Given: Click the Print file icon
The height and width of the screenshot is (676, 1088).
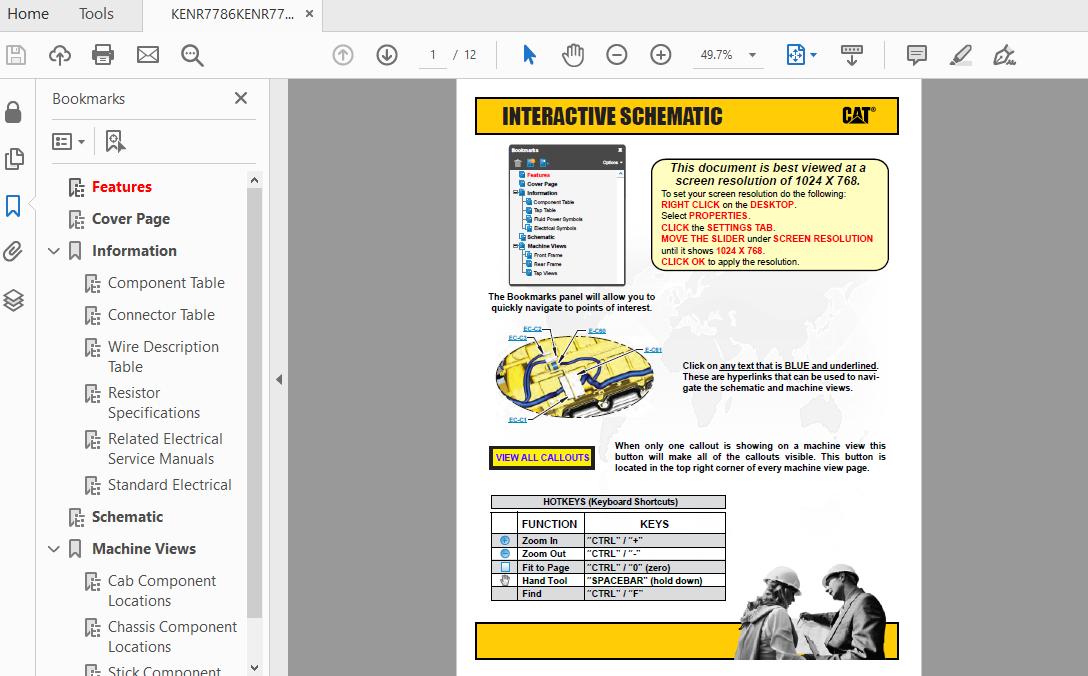Looking at the screenshot, I should 103,55.
